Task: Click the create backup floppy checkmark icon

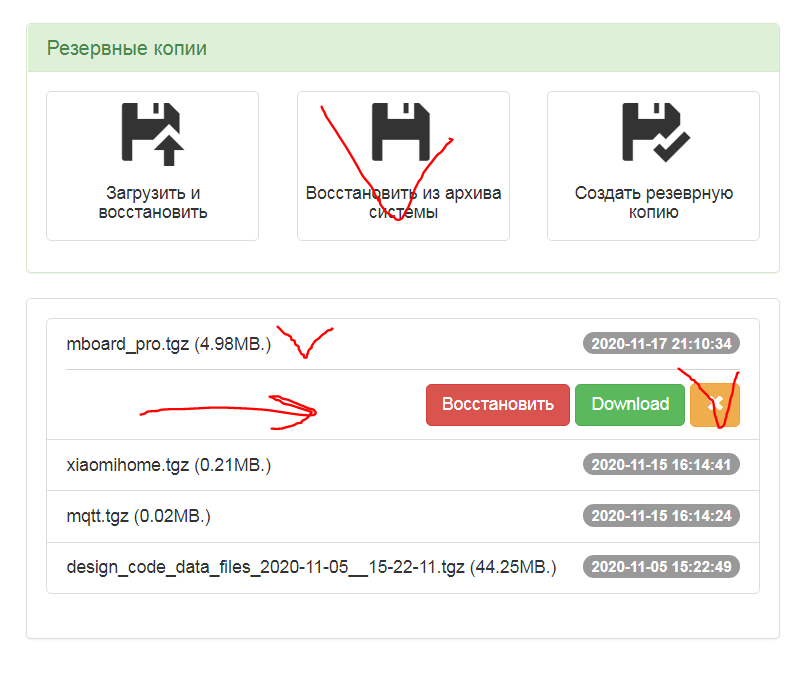Action: click(653, 132)
